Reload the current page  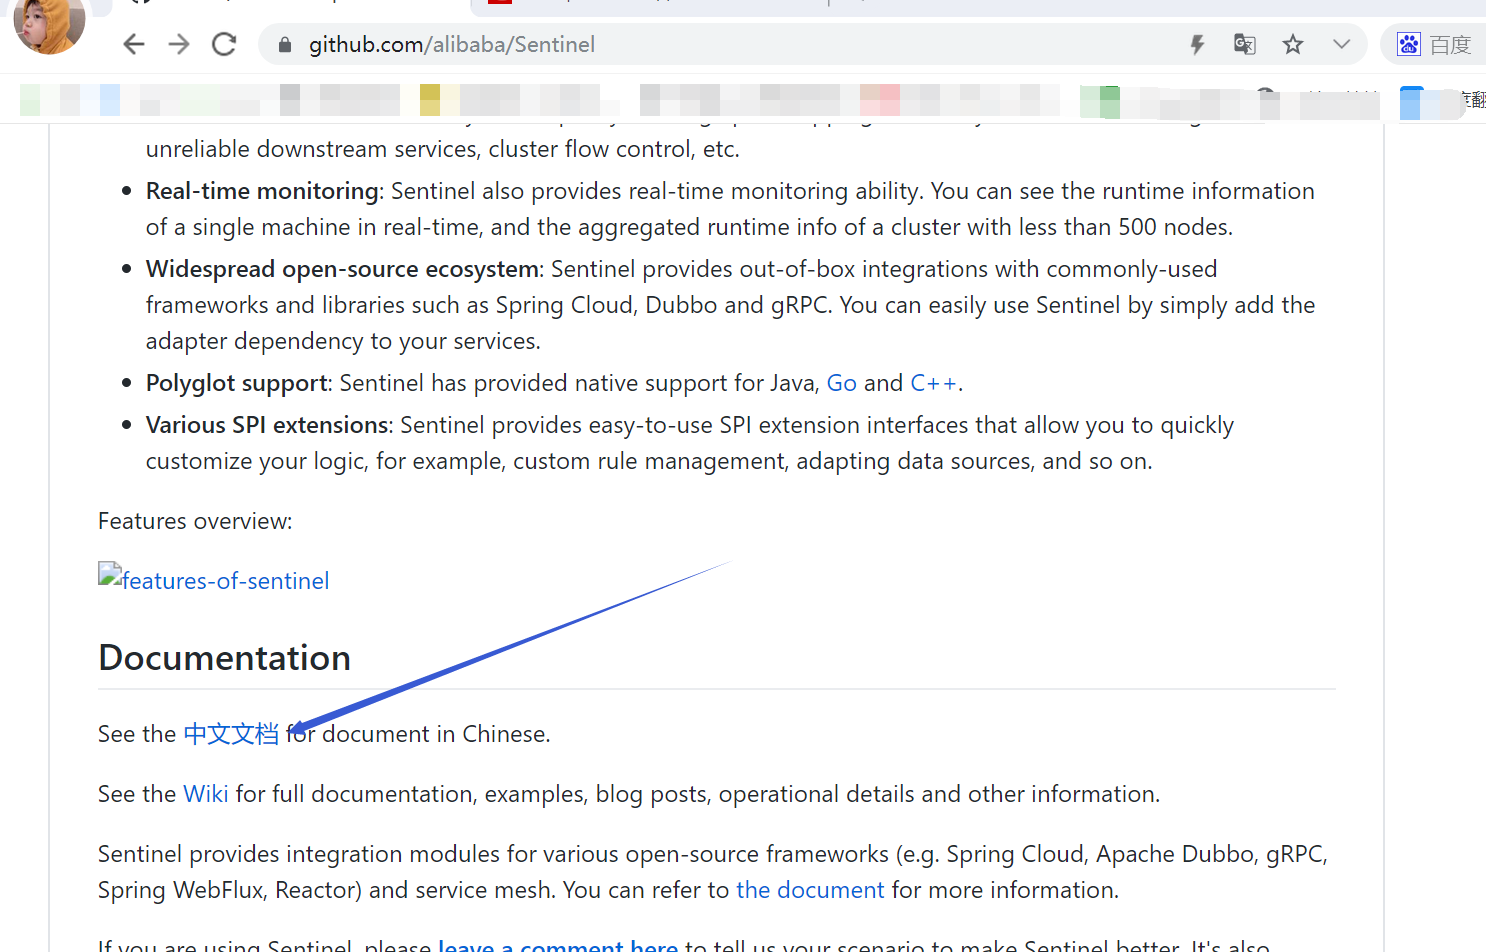coord(224,44)
